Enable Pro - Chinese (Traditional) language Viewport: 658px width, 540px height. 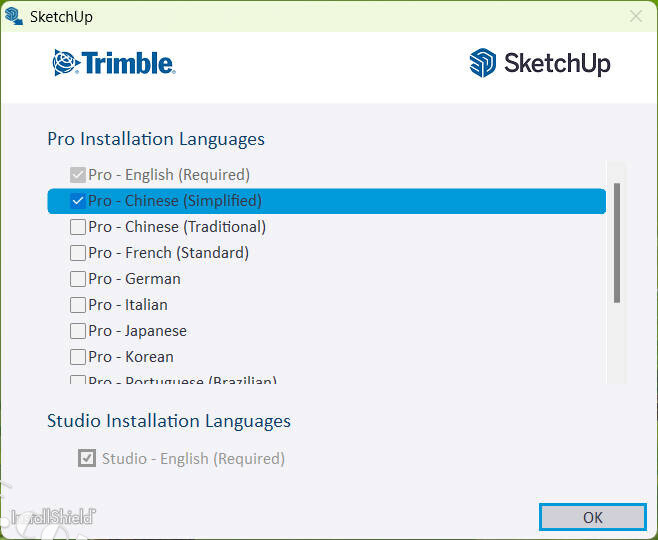pyautogui.click(x=78, y=227)
